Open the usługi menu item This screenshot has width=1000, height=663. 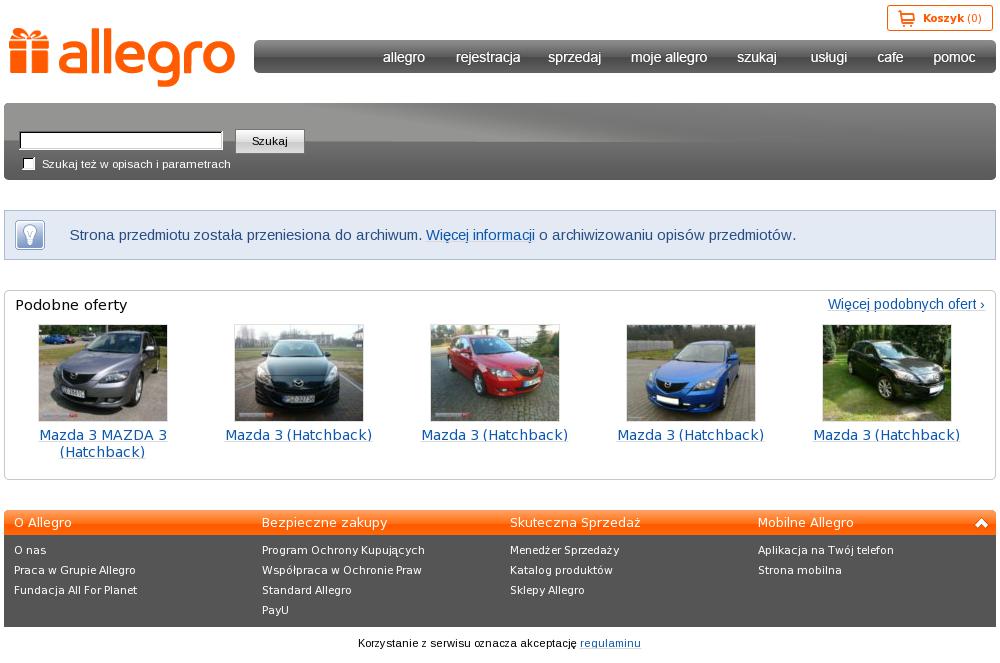click(828, 57)
